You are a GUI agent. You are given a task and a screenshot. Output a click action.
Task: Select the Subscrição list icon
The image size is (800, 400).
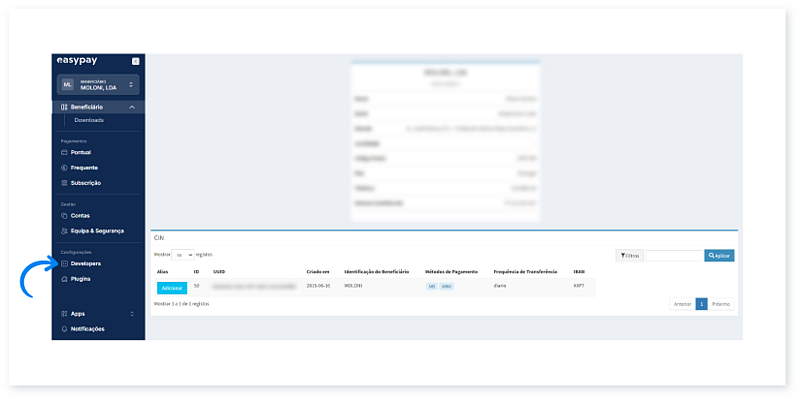point(65,183)
